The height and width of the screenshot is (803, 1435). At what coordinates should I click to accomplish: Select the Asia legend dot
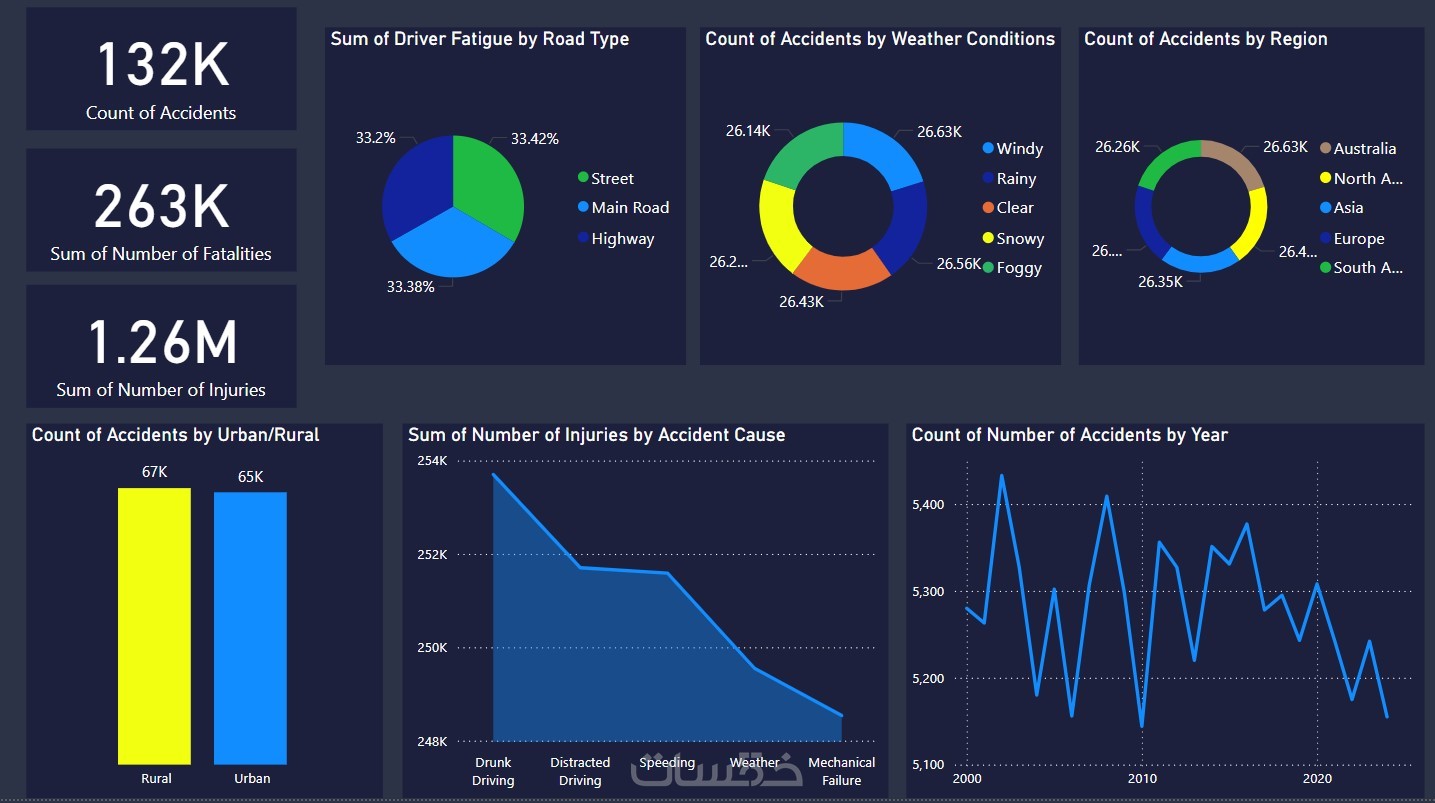[x=1325, y=208]
